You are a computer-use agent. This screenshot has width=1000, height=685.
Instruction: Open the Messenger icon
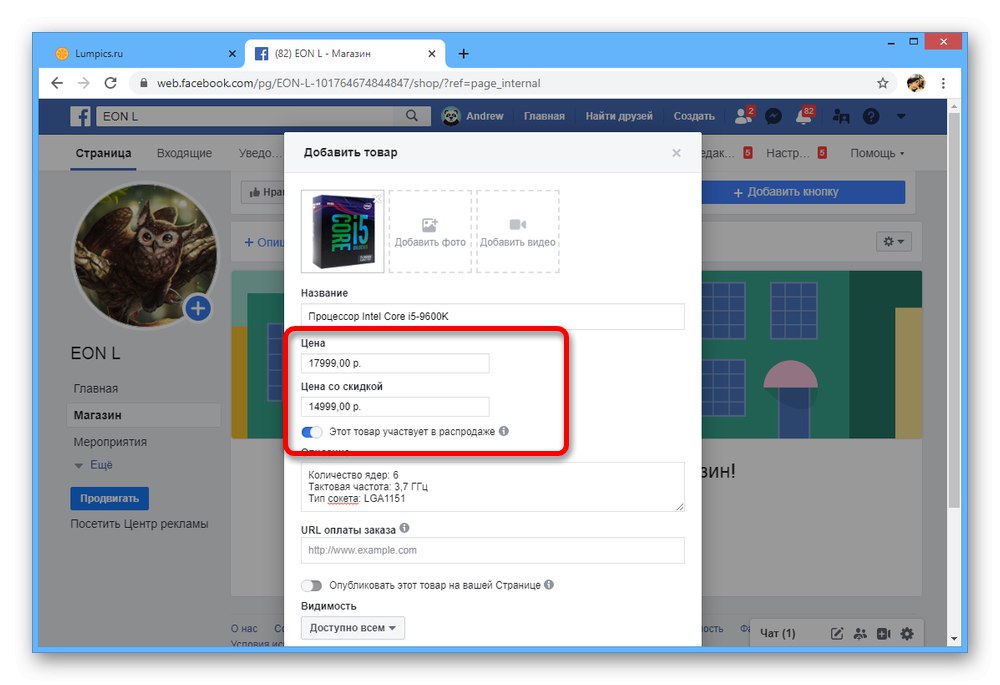[x=774, y=116]
